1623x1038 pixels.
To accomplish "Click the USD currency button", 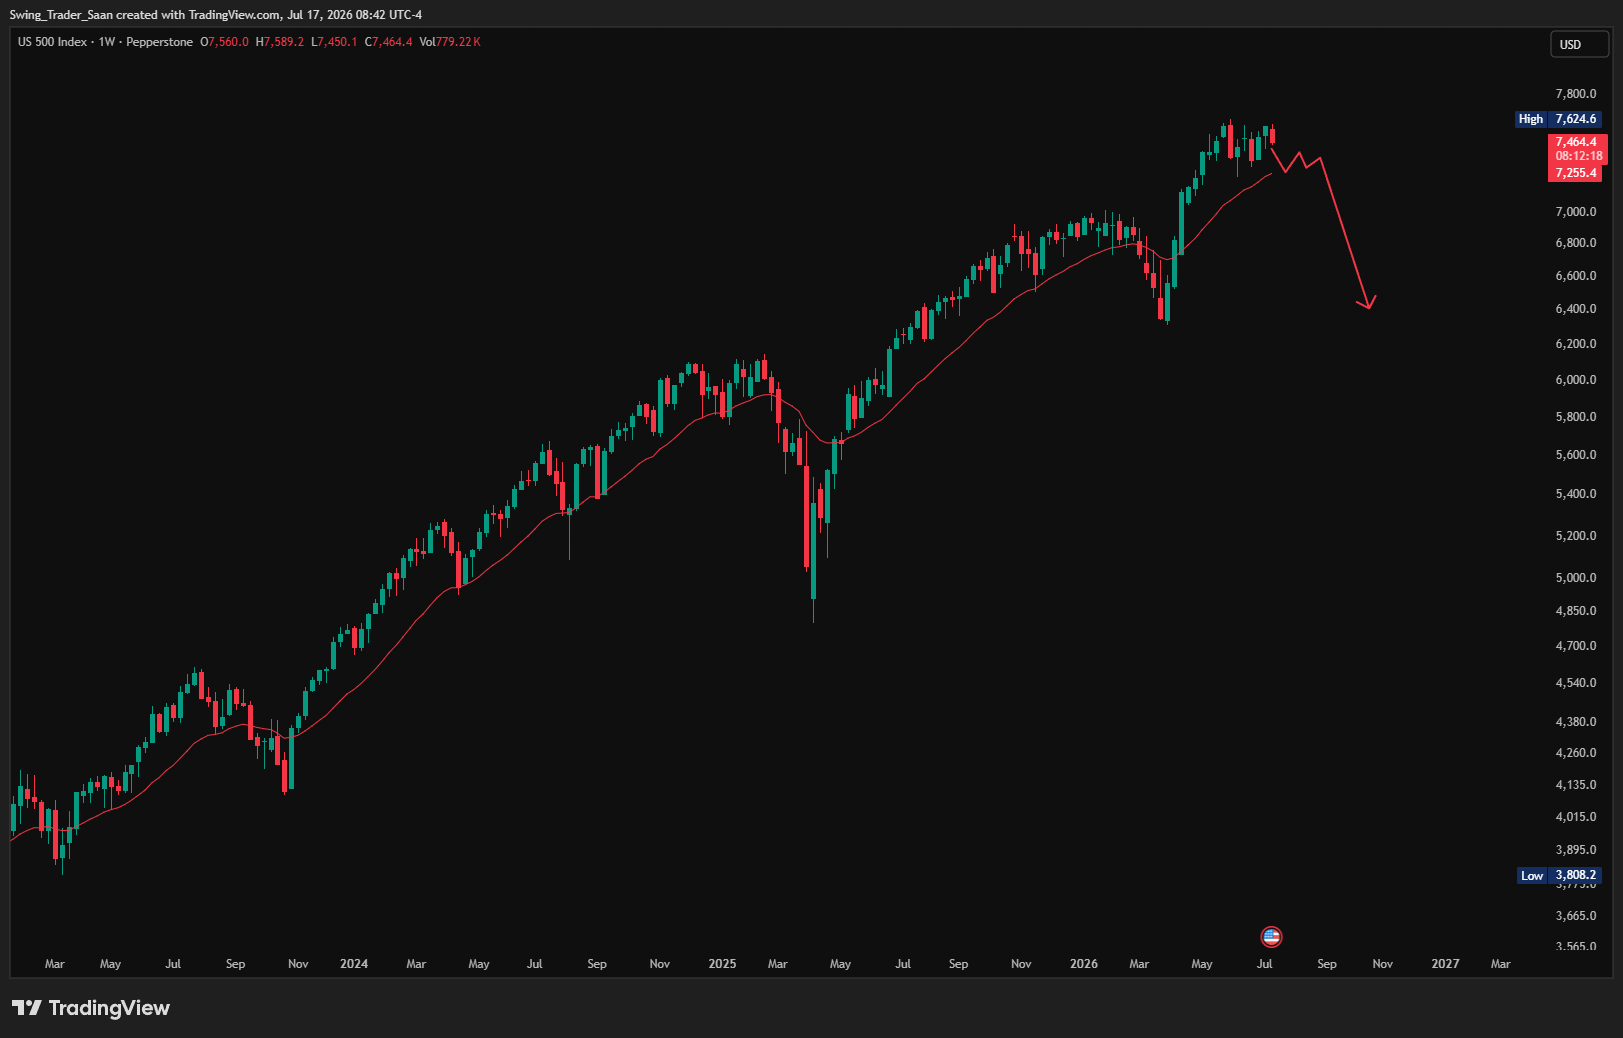I will pos(1579,44).
